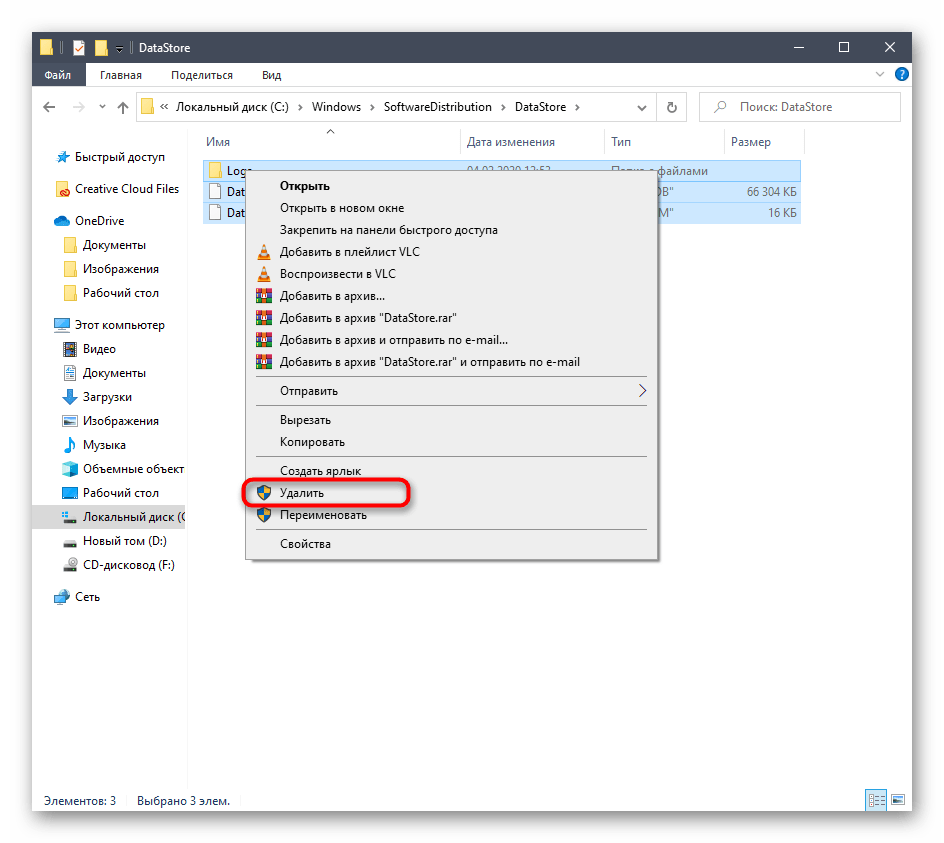Refresh the folder with the reload icon

pos(671,107)
